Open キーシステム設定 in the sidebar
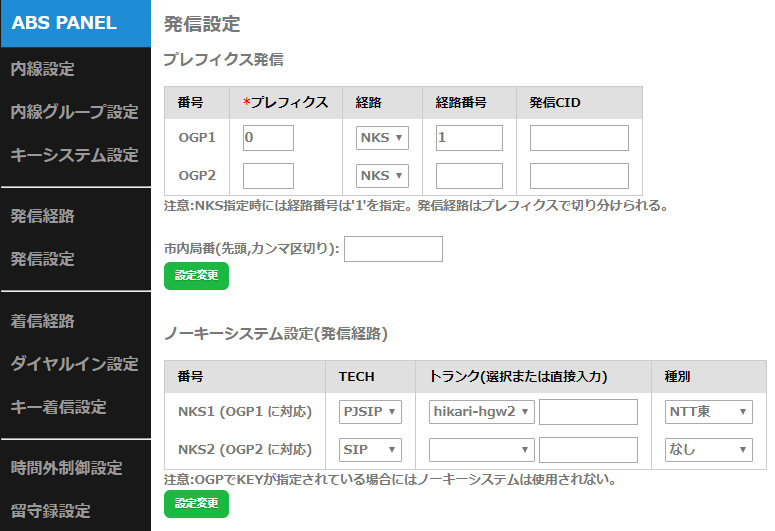Image resolution: width=775 pixels, height=531 pixels. pyautogui.click(x=74, y=155)
